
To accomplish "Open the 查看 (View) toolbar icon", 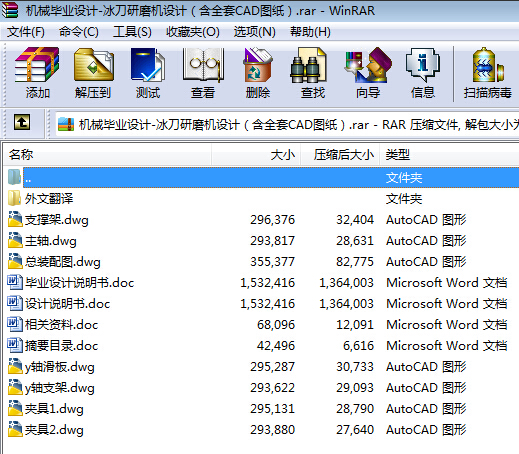I will 203,65.
